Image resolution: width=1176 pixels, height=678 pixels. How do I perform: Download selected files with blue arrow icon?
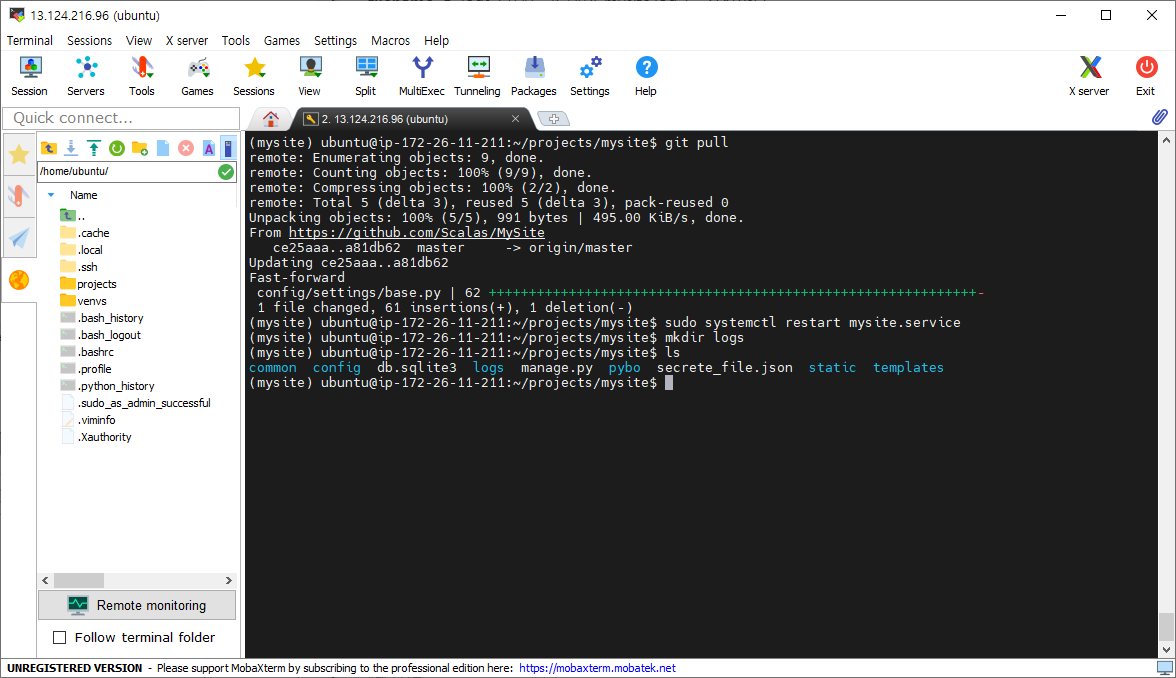[x=70, y=148]
